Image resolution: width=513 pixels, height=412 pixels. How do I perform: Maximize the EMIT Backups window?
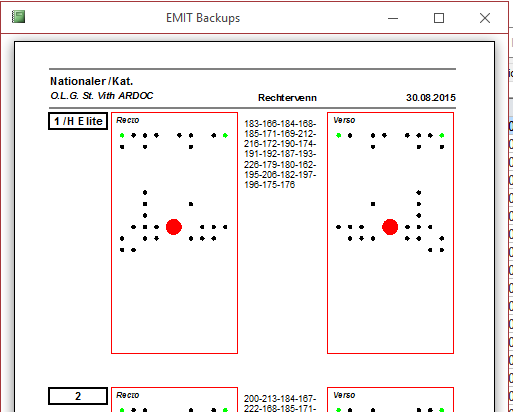[439, 18]
